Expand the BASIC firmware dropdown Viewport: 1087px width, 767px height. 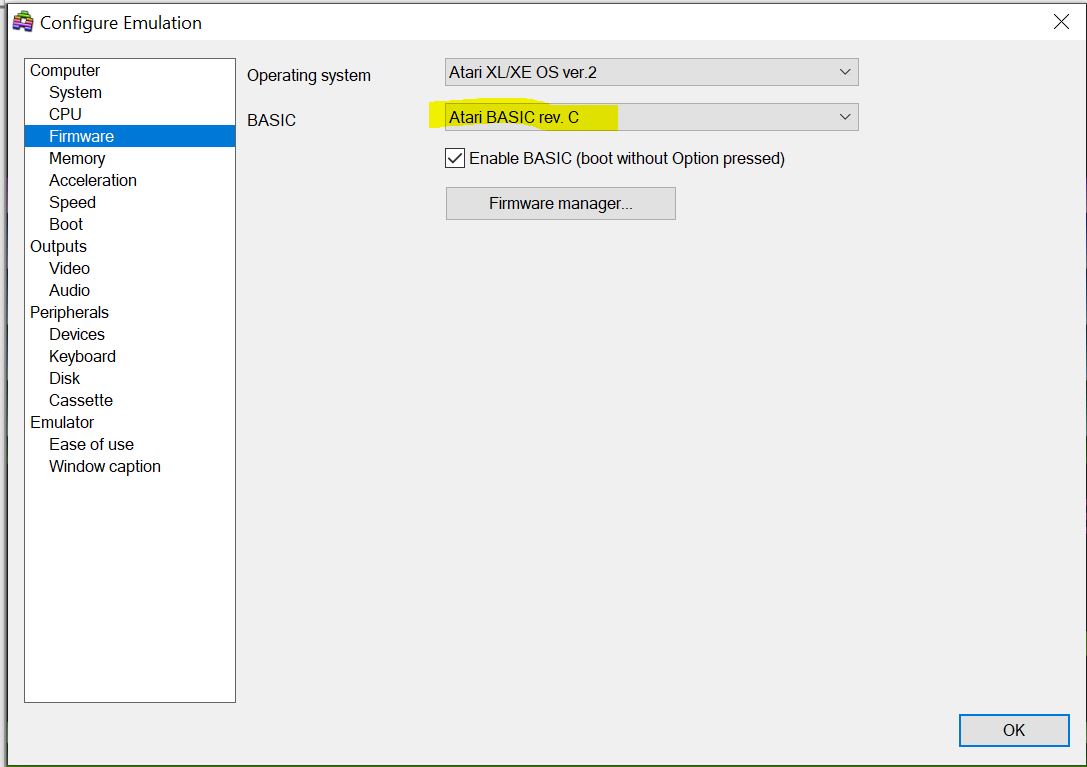coord(651,117)
